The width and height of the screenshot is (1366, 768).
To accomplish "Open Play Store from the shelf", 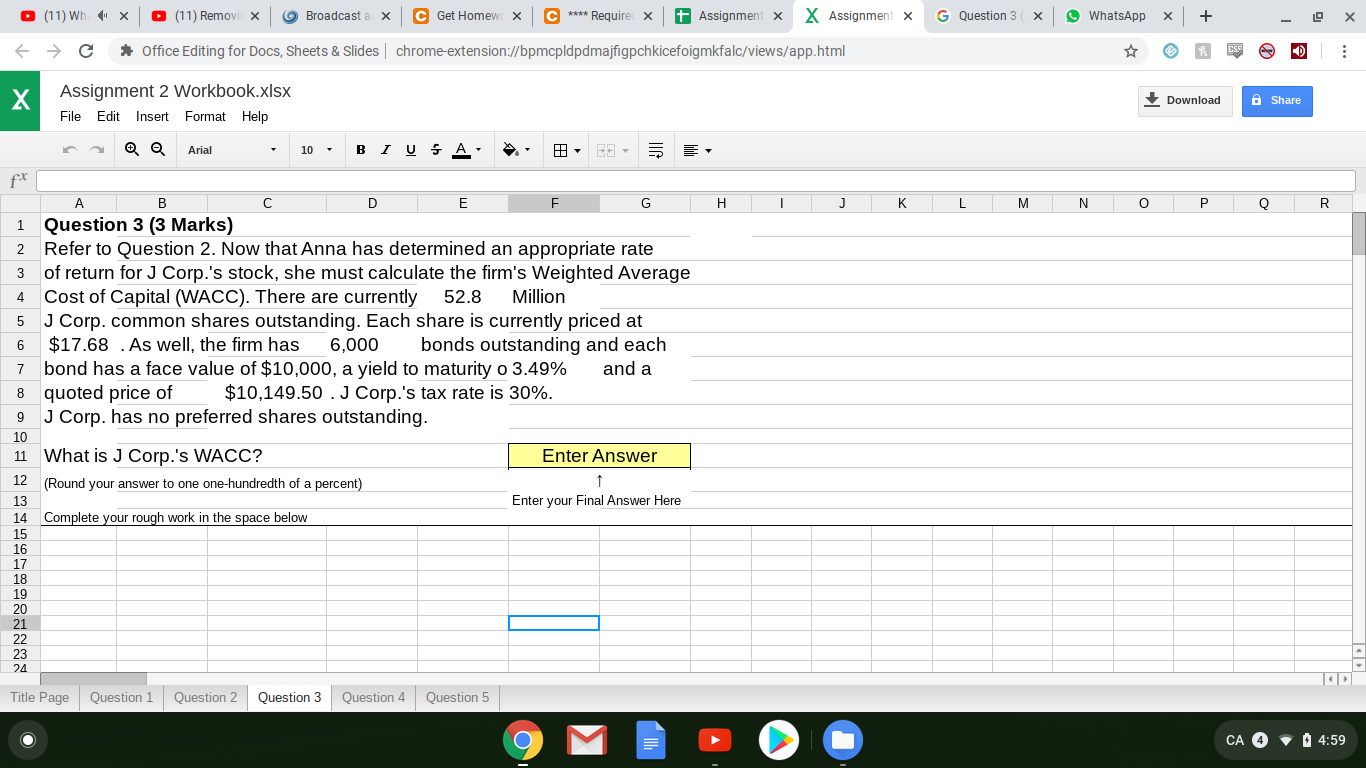I will (778, 740).
